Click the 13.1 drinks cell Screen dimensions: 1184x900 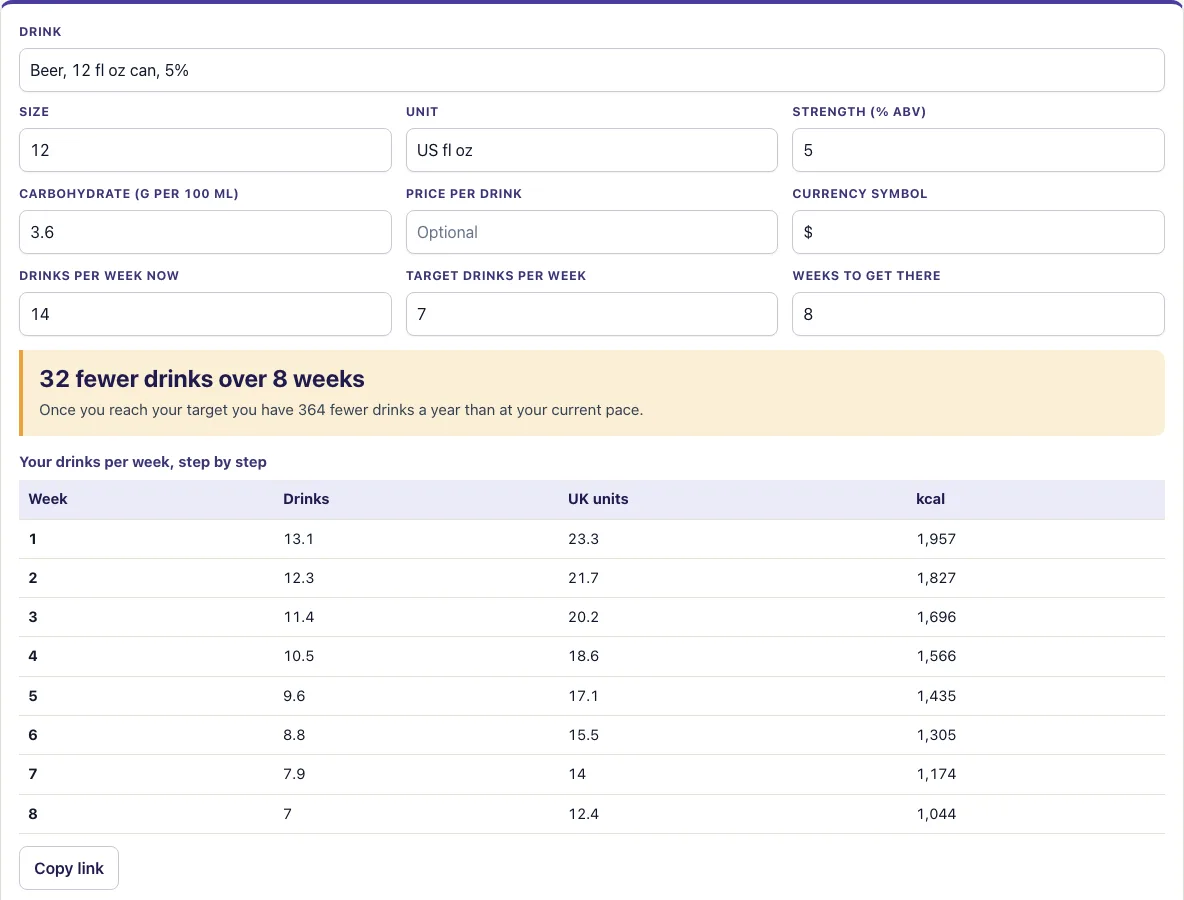point(298,539)
